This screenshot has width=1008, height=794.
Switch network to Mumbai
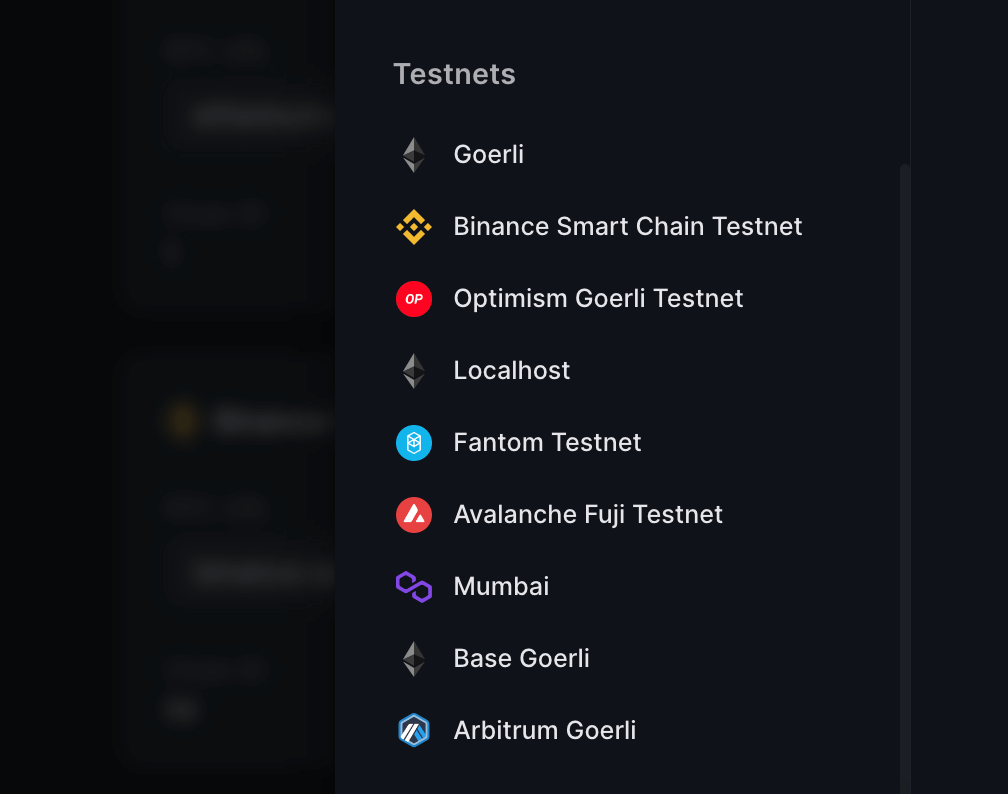pos(501,587)
